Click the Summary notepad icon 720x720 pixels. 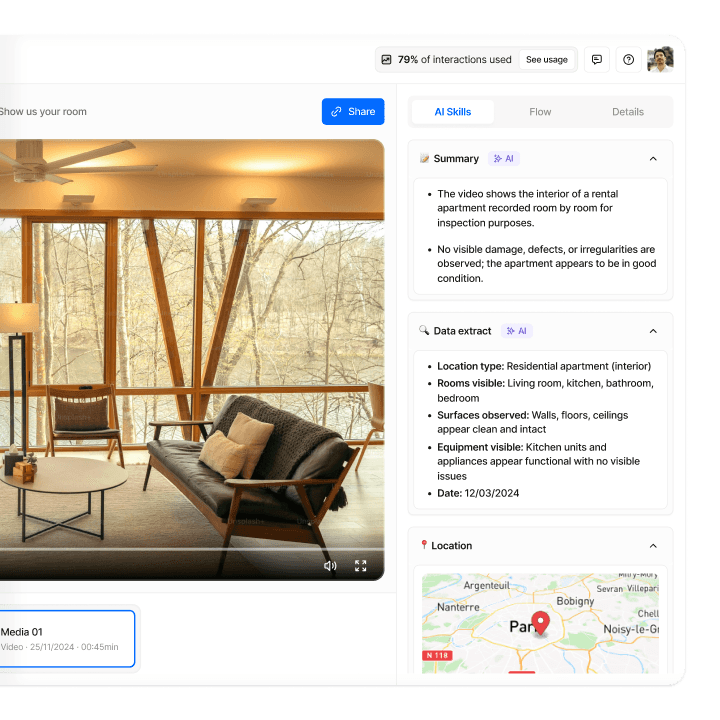424,159
